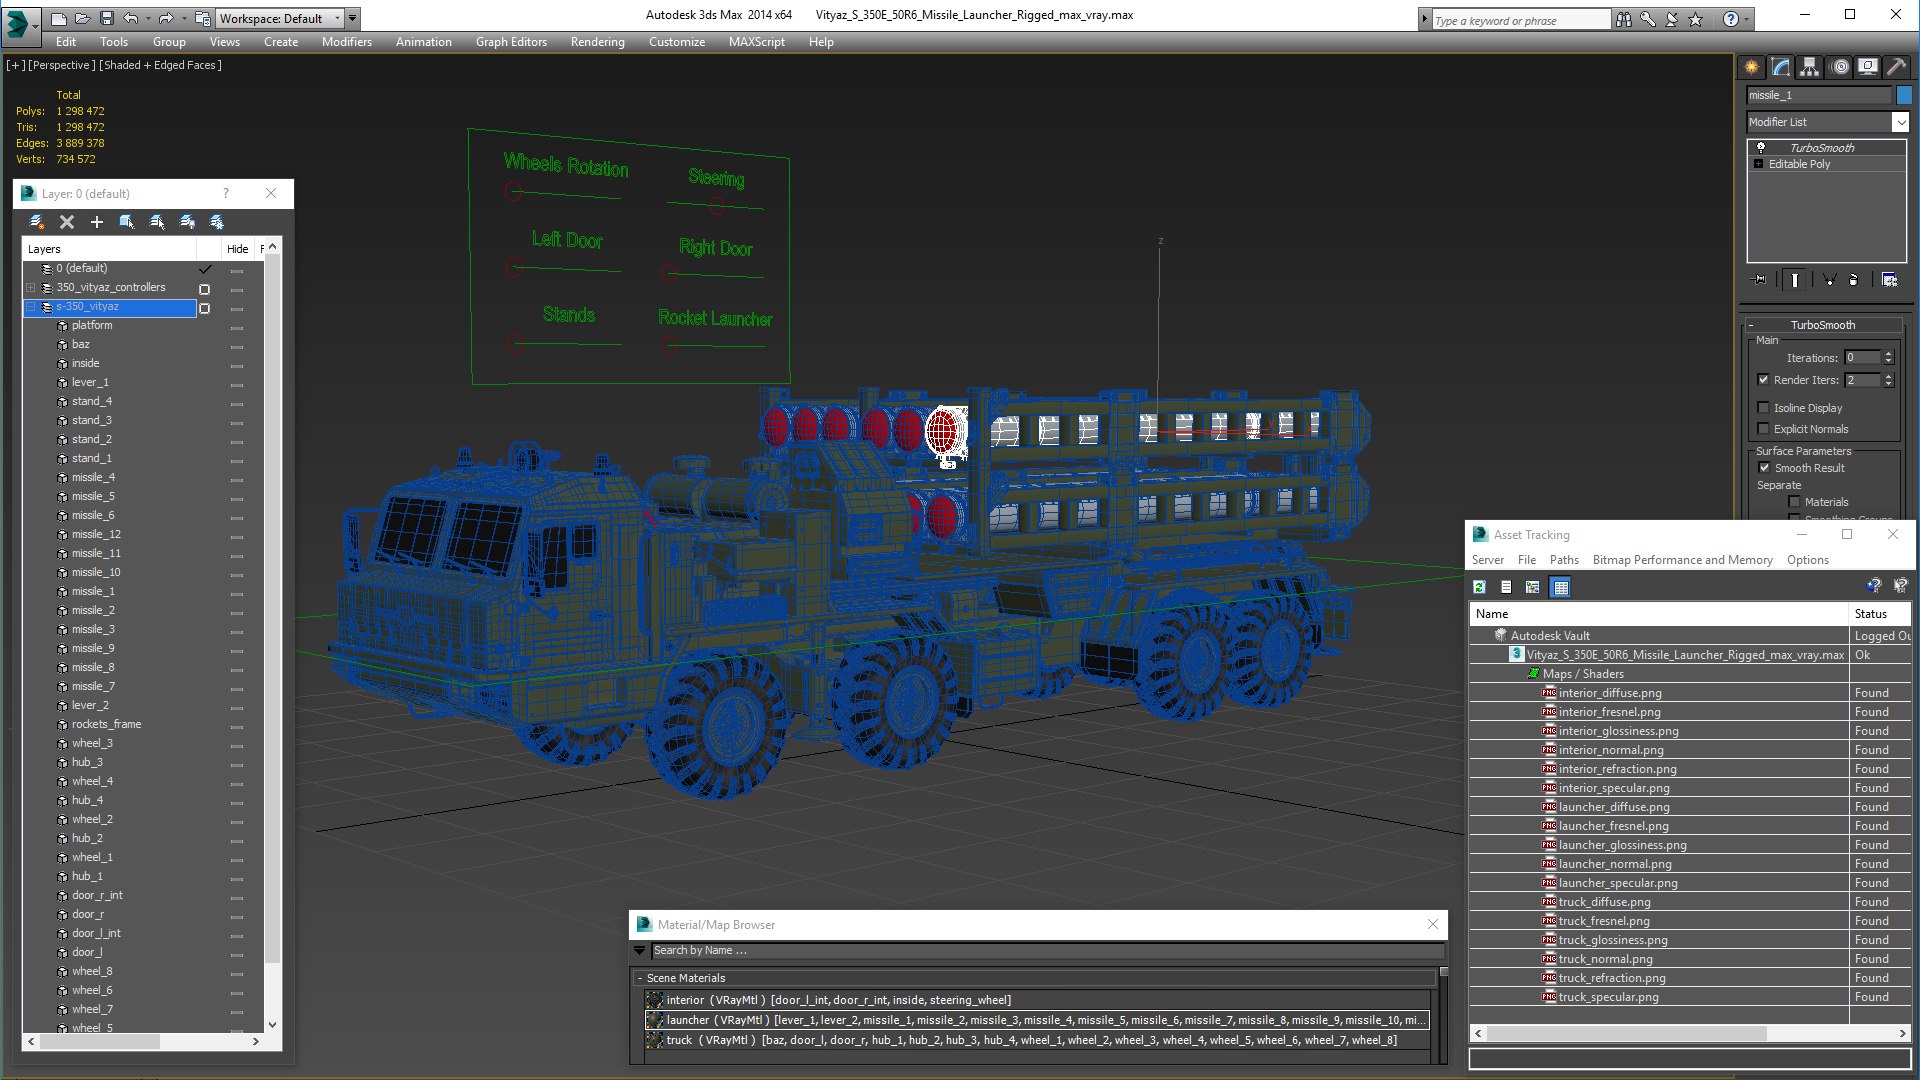This screenshot has height=1080, width=1920.
Task: Click Make Unique icon under modifier stack
Action: pos(1829,280)
